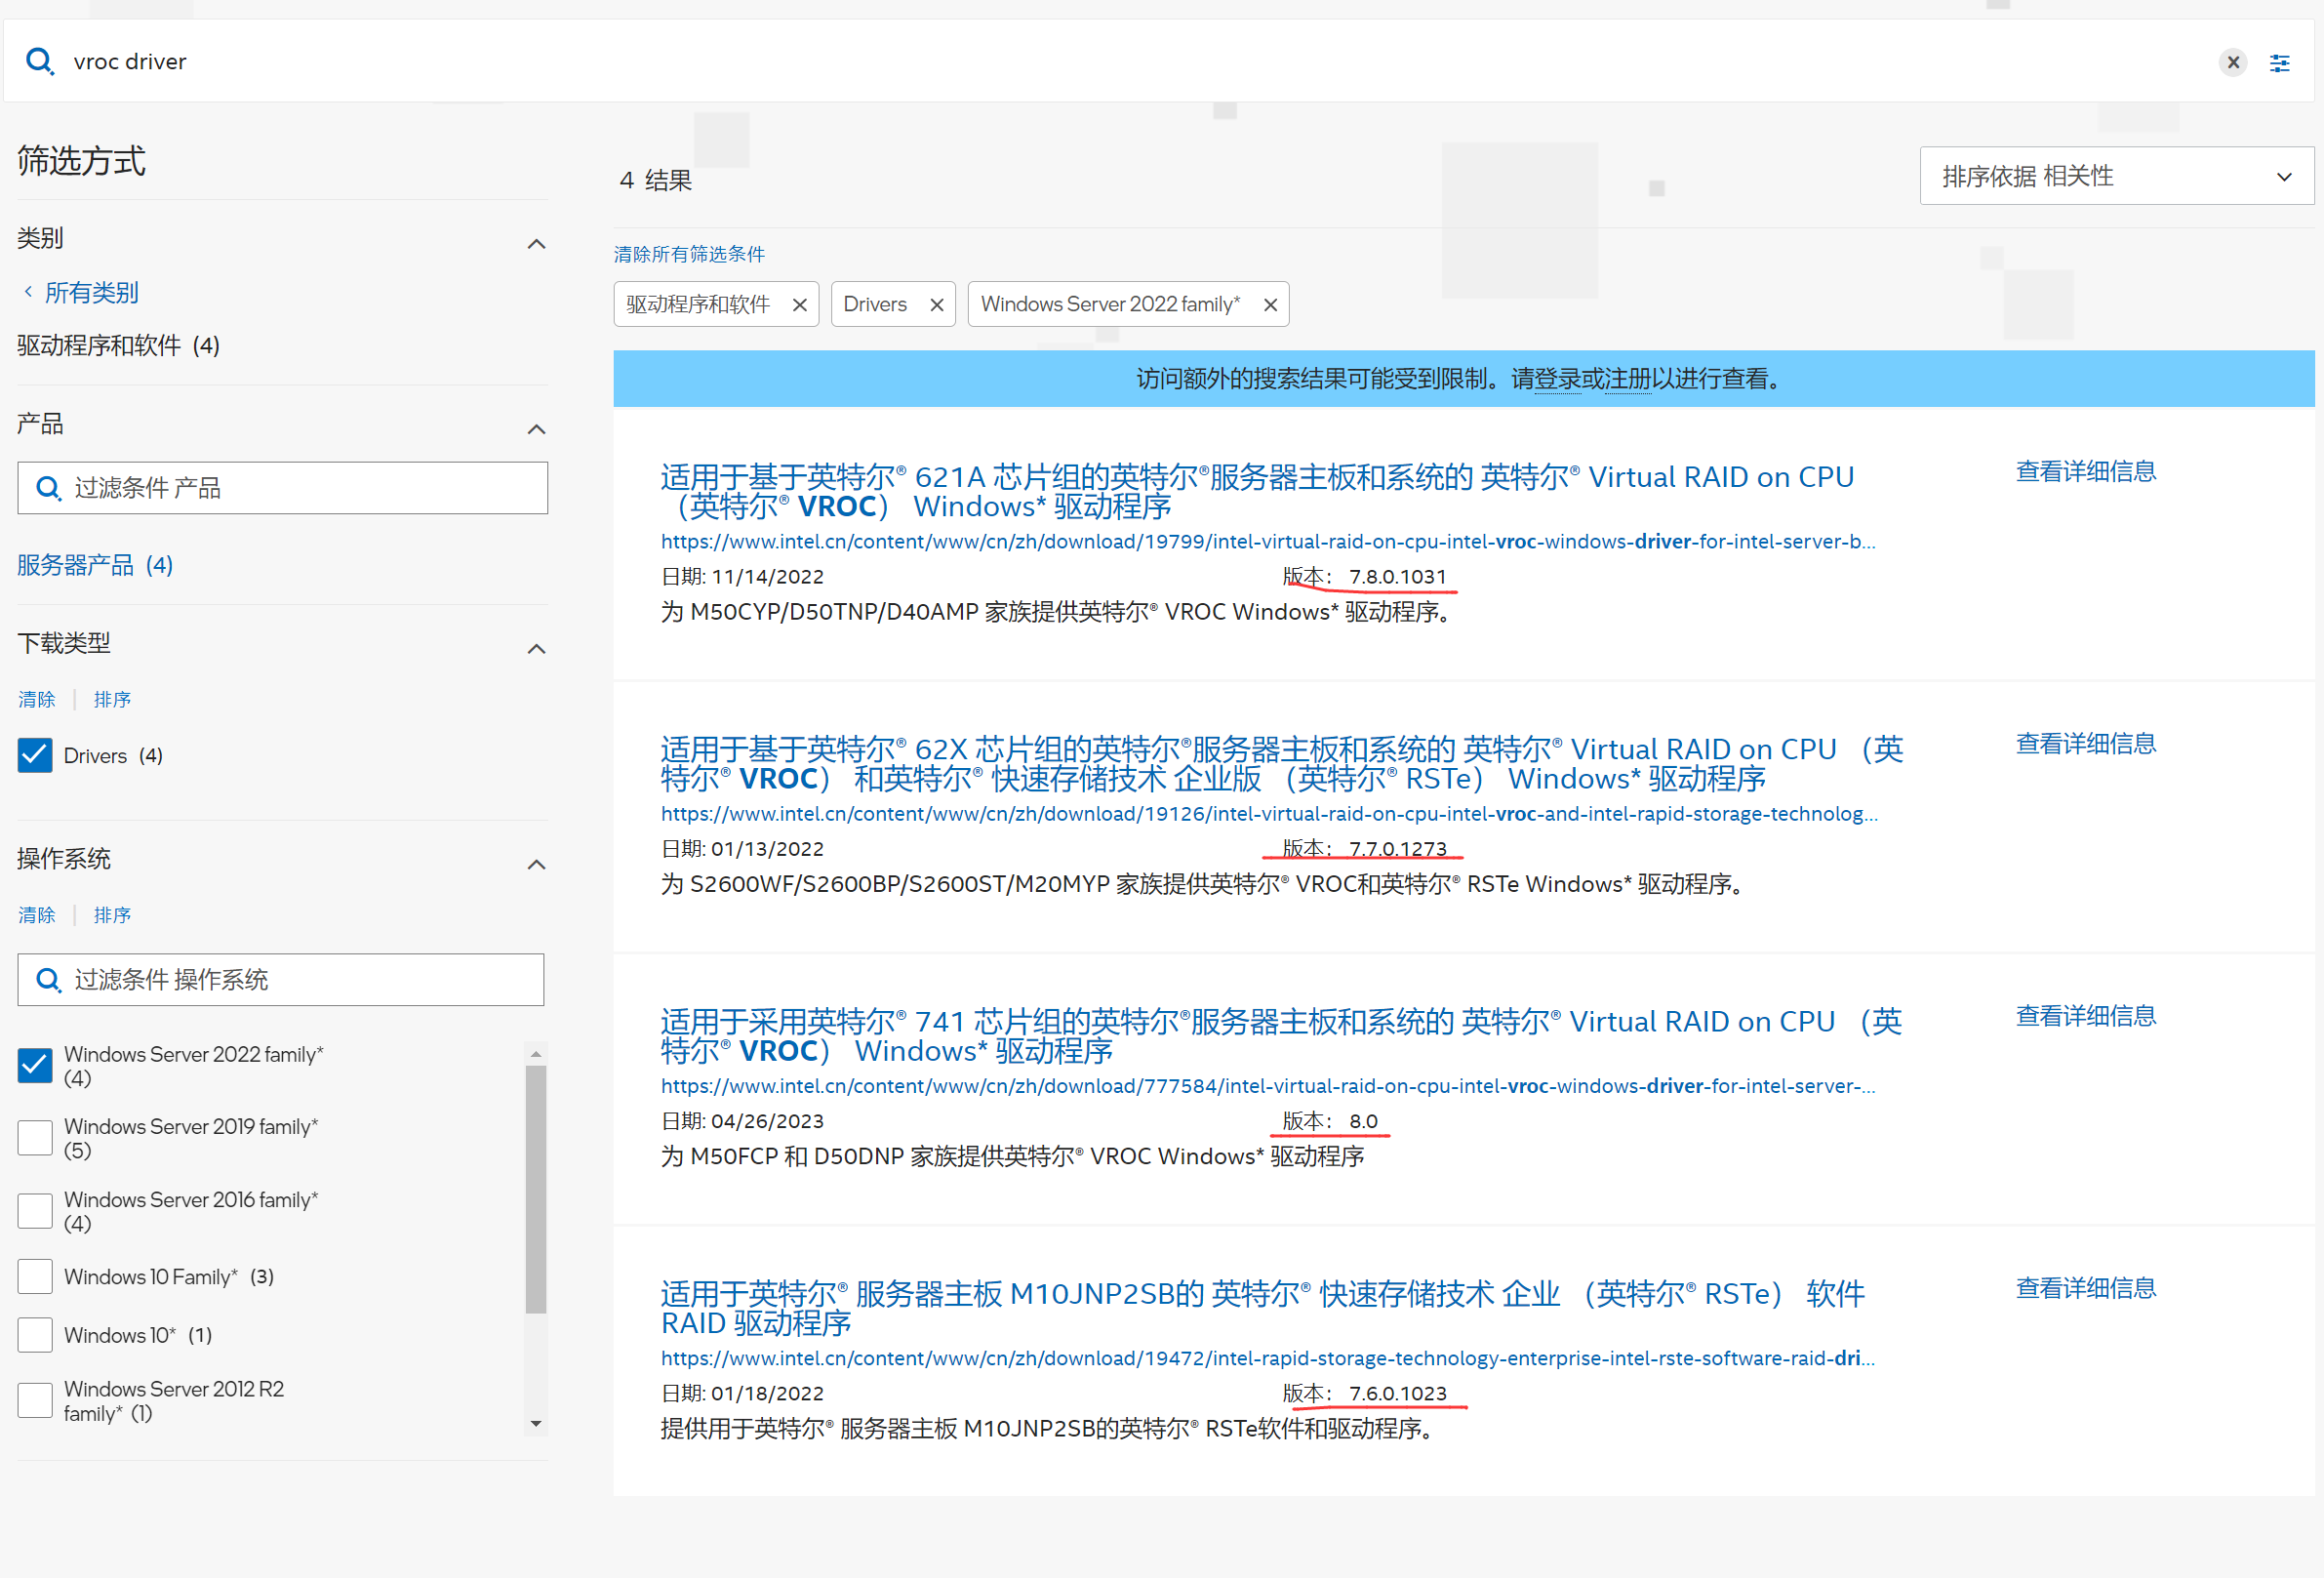
Task: Click 查看详细信息 for the 621A result
Action: 2085,471
